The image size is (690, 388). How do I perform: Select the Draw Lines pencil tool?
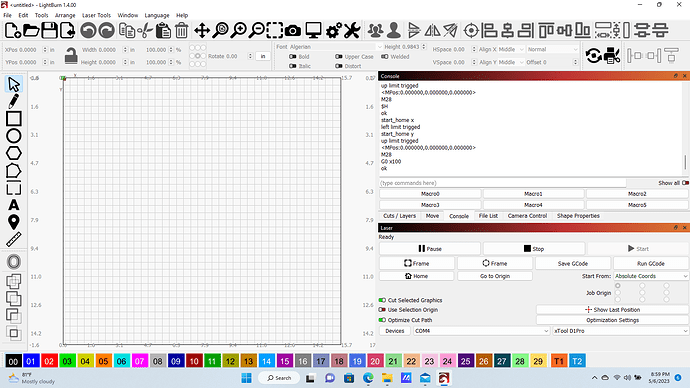[x=13, y=101]
